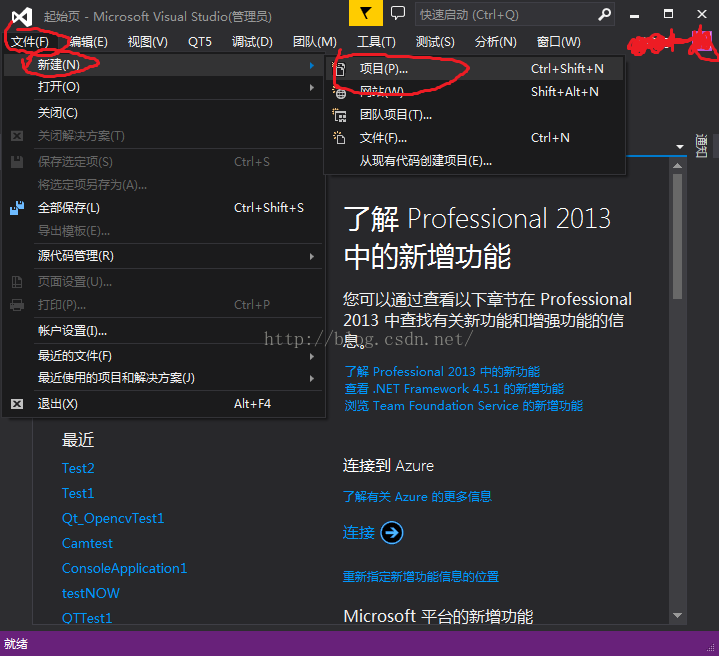Open the 编辑(E) menu

click(89, 42)
